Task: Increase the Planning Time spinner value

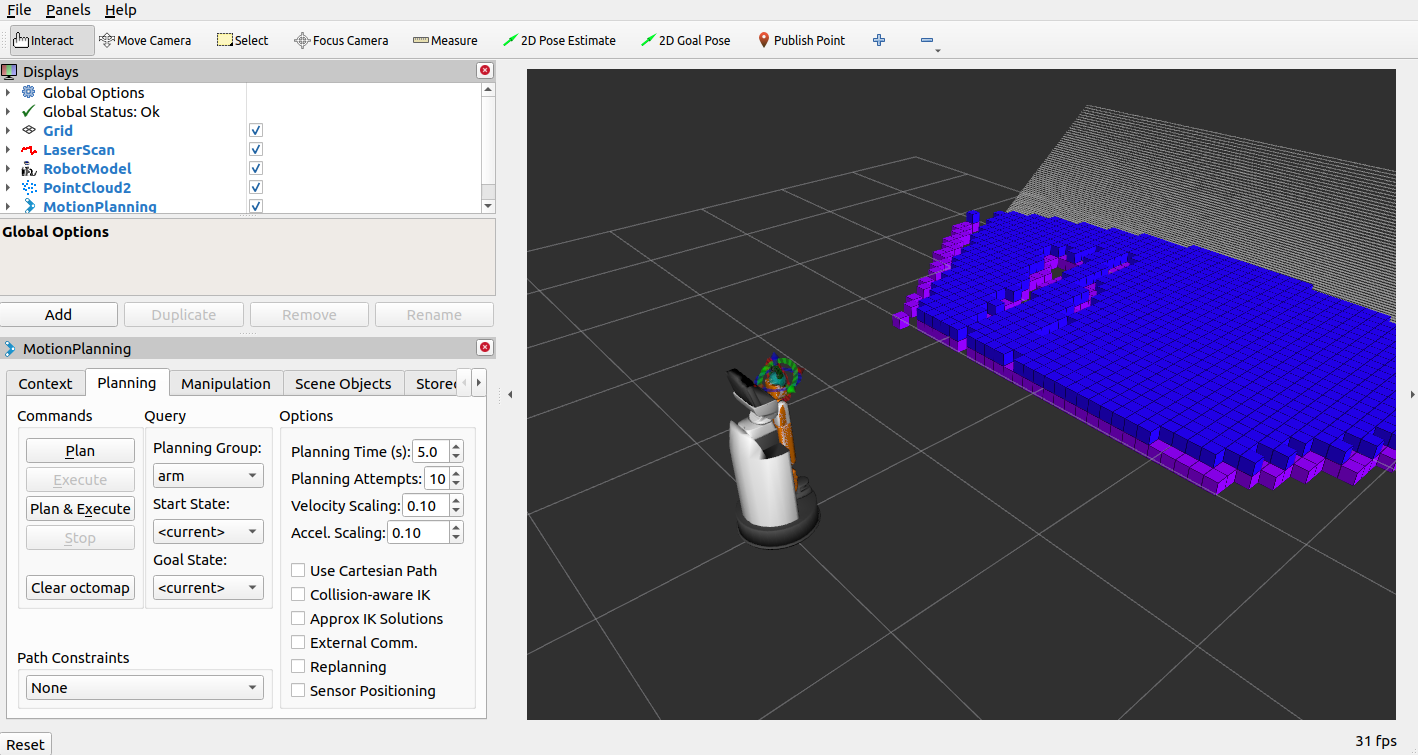Action: [457, 447]
